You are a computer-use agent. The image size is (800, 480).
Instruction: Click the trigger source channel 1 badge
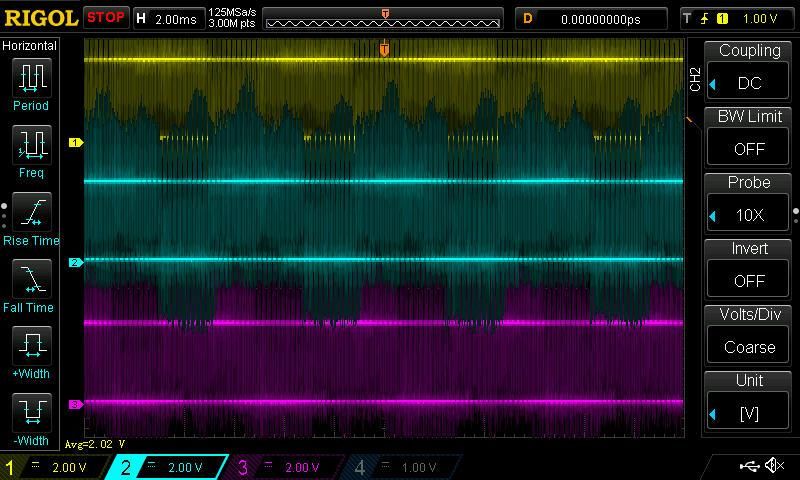pyautogui.click(x=722, y=19)
